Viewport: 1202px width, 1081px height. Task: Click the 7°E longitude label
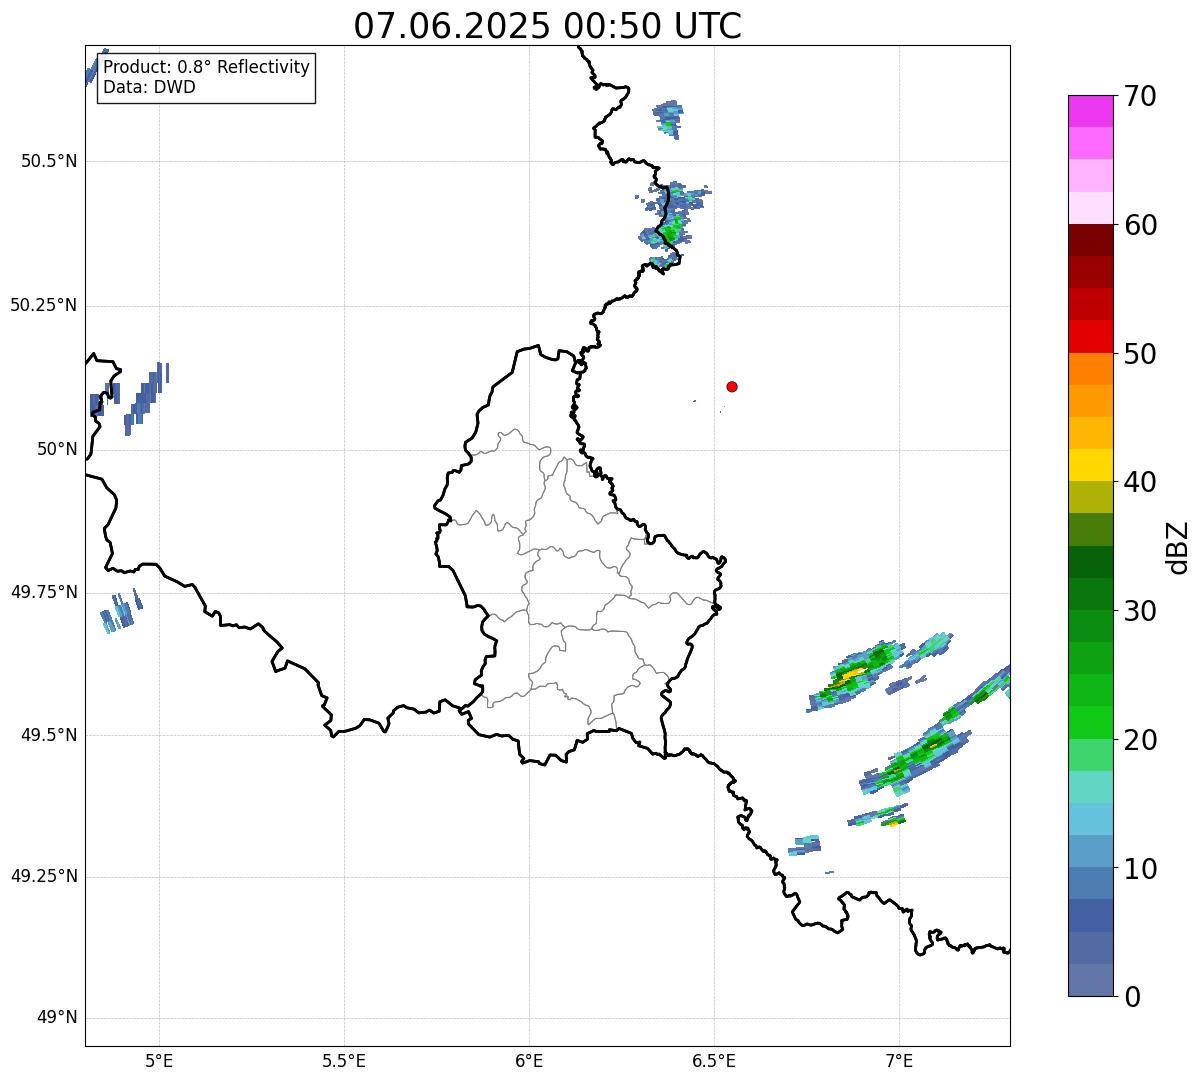(x=899, y=1060)
